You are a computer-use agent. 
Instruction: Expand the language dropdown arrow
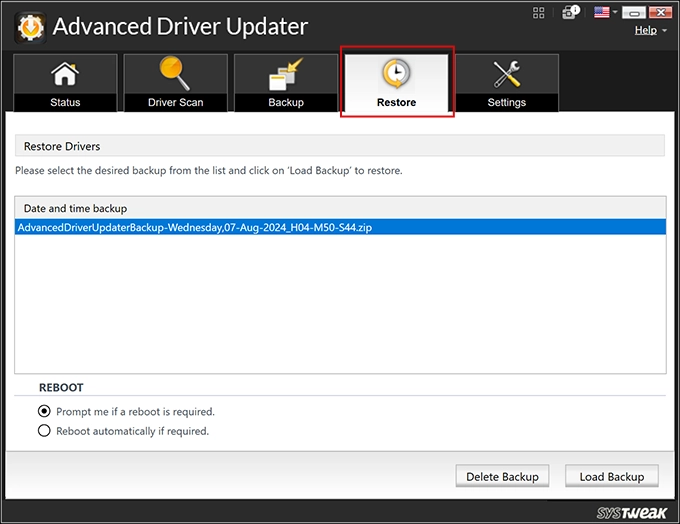point(615,12)
